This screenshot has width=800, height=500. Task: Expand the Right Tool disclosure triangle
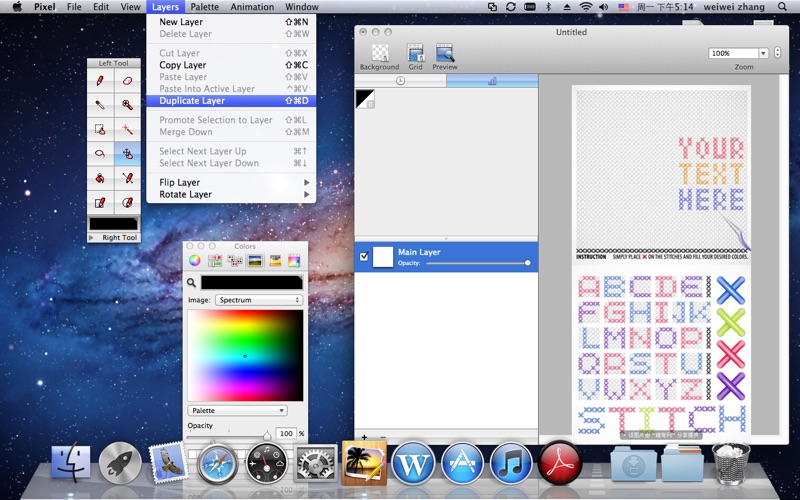coord(91,237)
